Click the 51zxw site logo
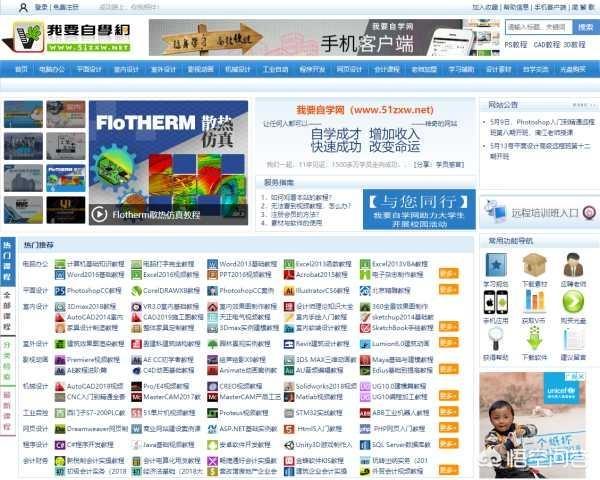The height and width of the screenshot is (480, 600). (x=67, y=37)
